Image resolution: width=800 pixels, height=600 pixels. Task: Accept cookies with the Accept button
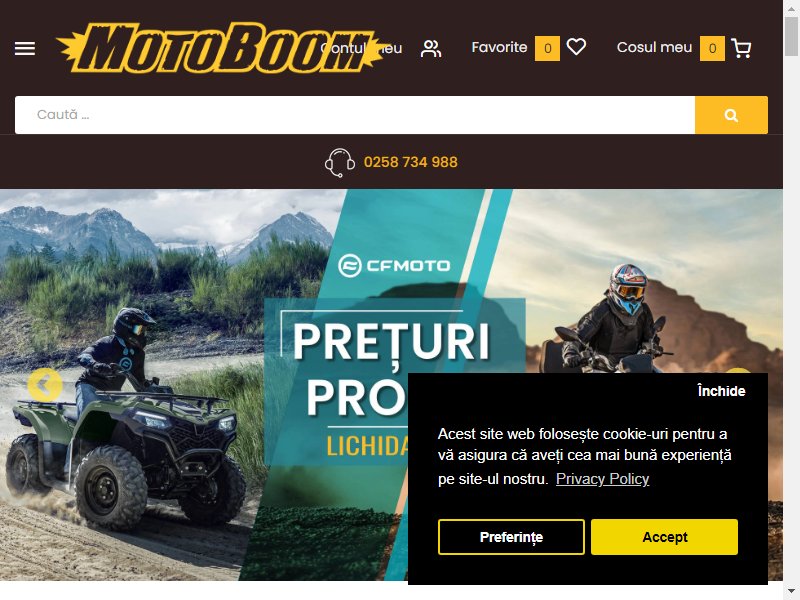coord(664,537)
